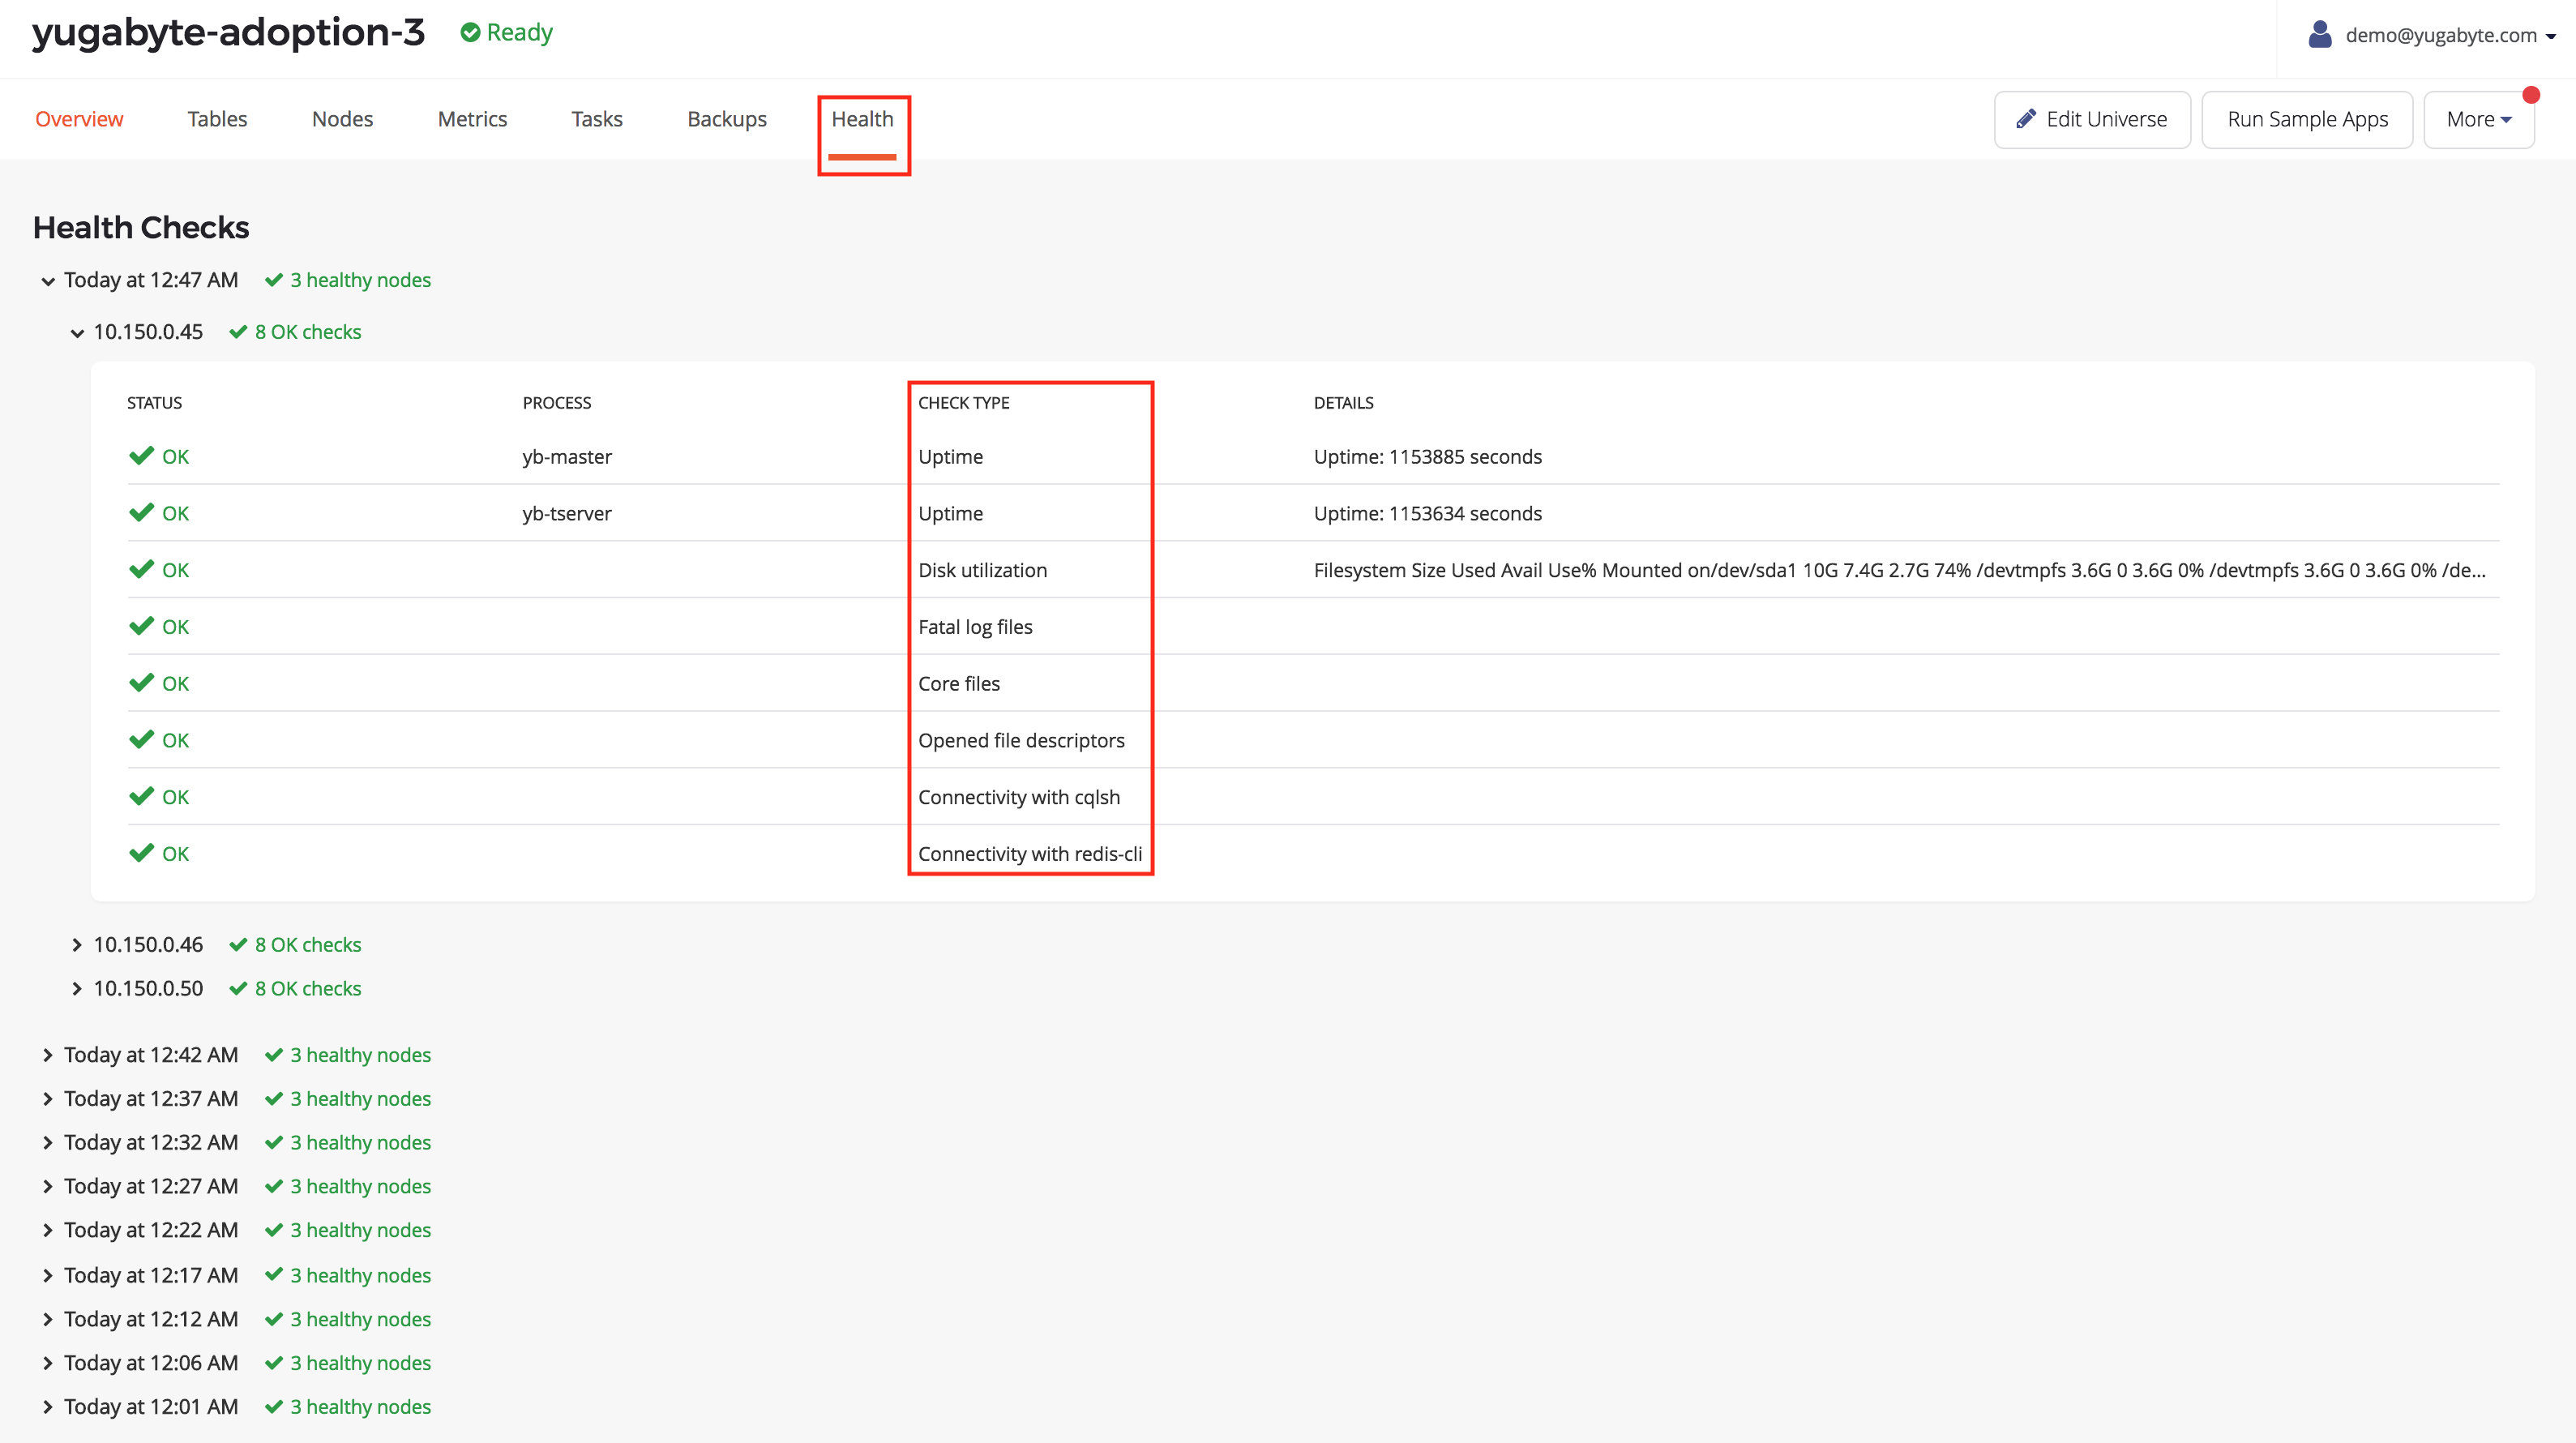Viewport: 2576px width, 1443px height.
Task: Click checkmark icon in Core files row
Action: 141,683
